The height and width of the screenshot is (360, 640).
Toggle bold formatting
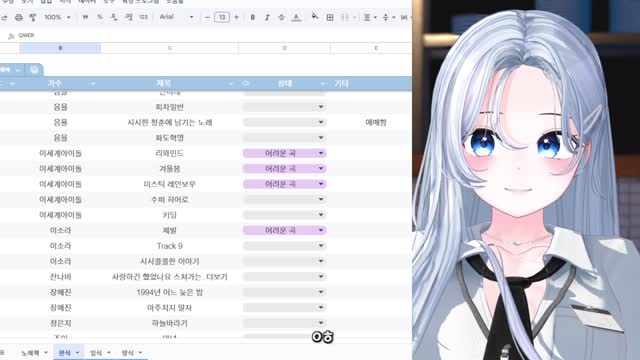(253, 17)
